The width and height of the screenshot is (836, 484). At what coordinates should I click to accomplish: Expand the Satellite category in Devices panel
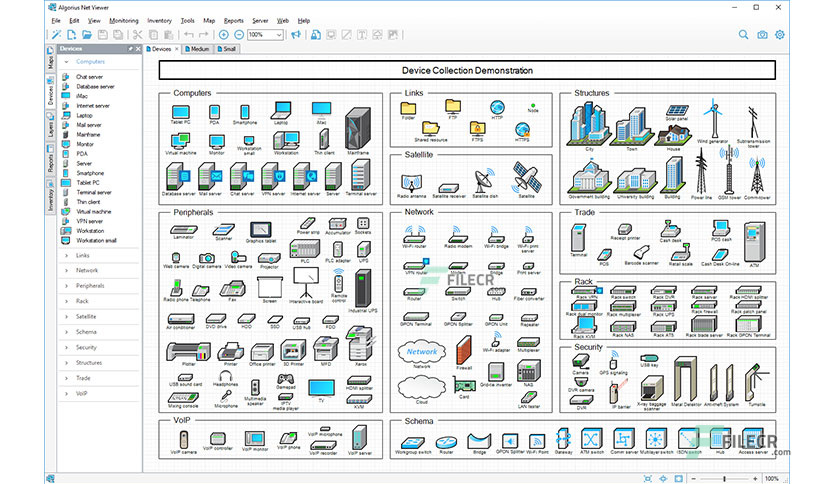pyautogui.click(x=66, y=317)
